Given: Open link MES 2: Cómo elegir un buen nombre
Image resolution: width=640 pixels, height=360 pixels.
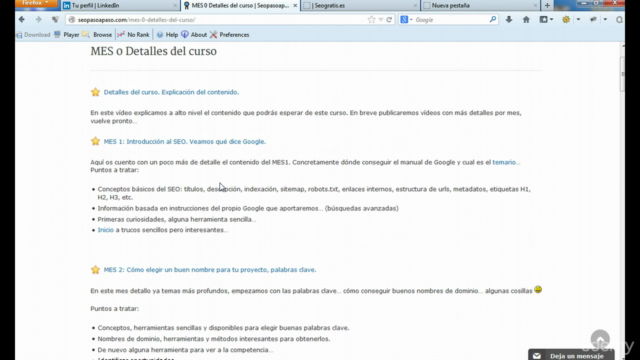Looking at the screenshot, I should [x=210, y=270].
